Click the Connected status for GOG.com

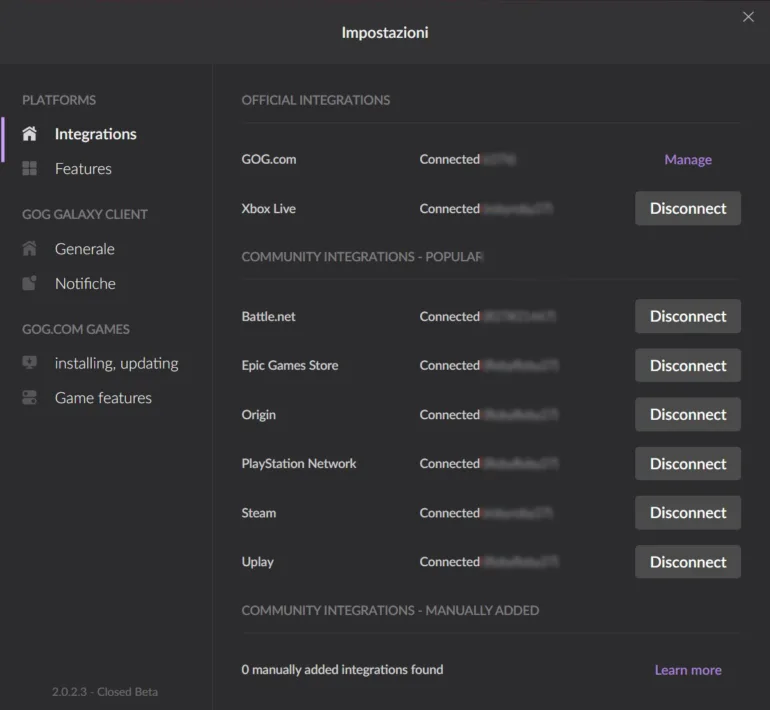point(449,159)
